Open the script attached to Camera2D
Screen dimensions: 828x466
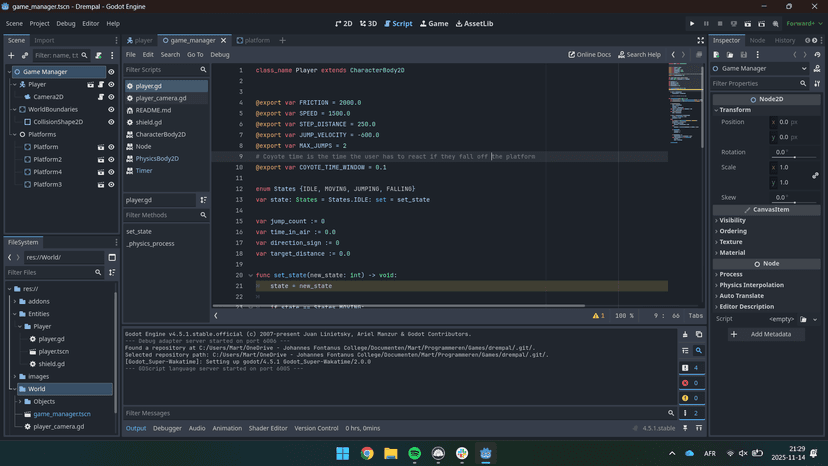click(100, 97)
